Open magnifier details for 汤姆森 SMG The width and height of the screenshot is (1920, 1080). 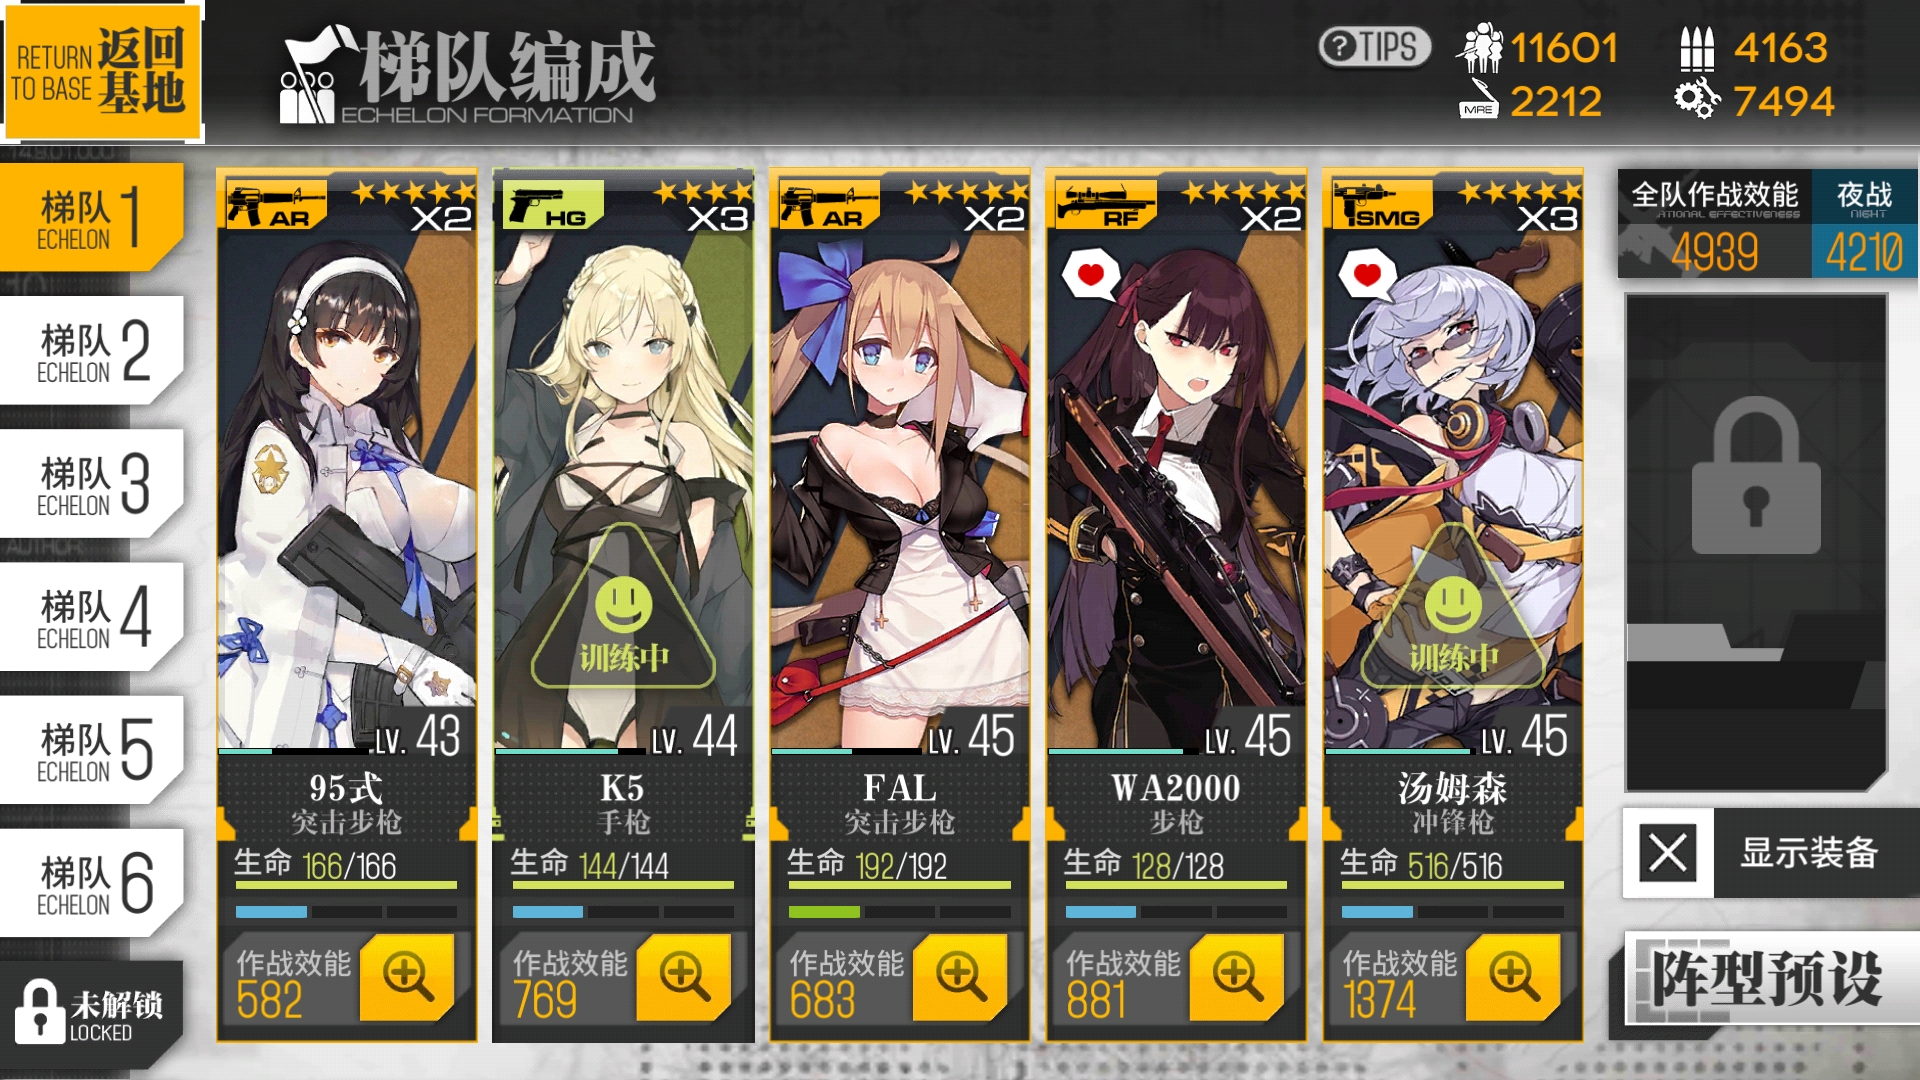[x=1513, y=976]
